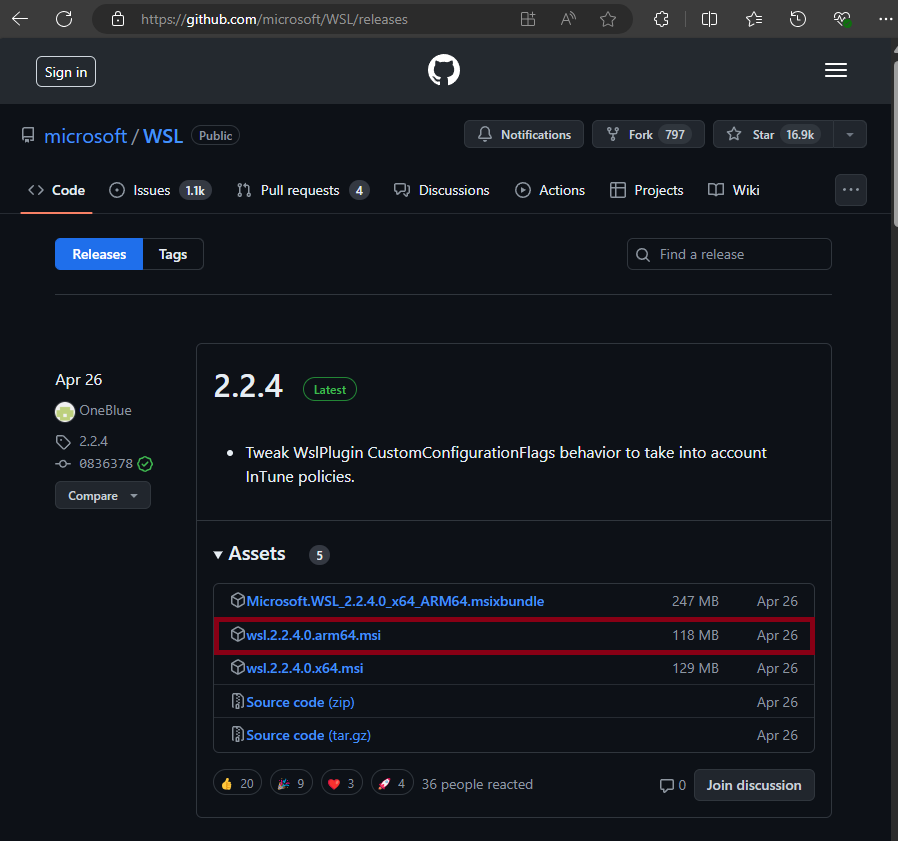Open the hamburger navigation menu
This screenshot has width=898, height=841.
836,70
